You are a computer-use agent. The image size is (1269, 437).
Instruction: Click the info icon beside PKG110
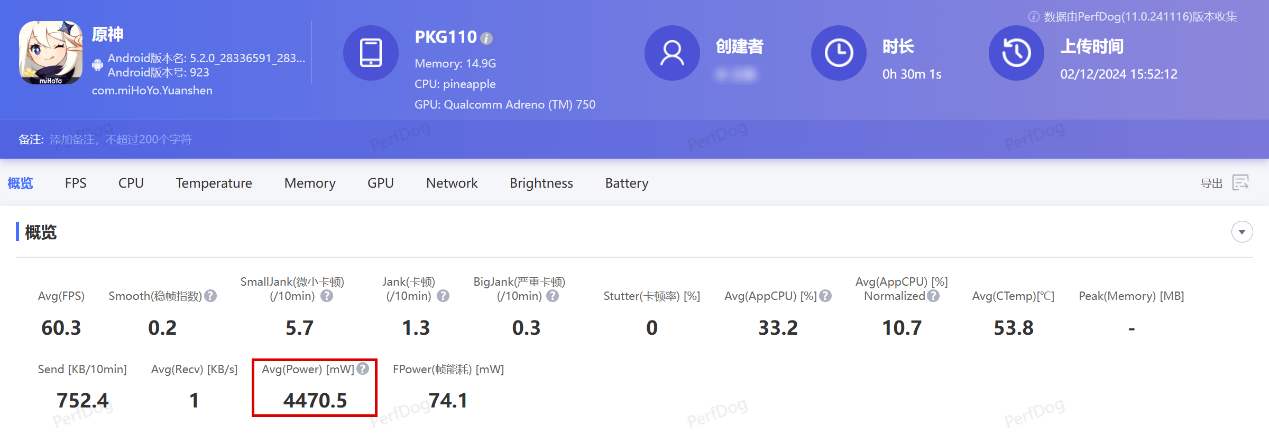point(487,38)
